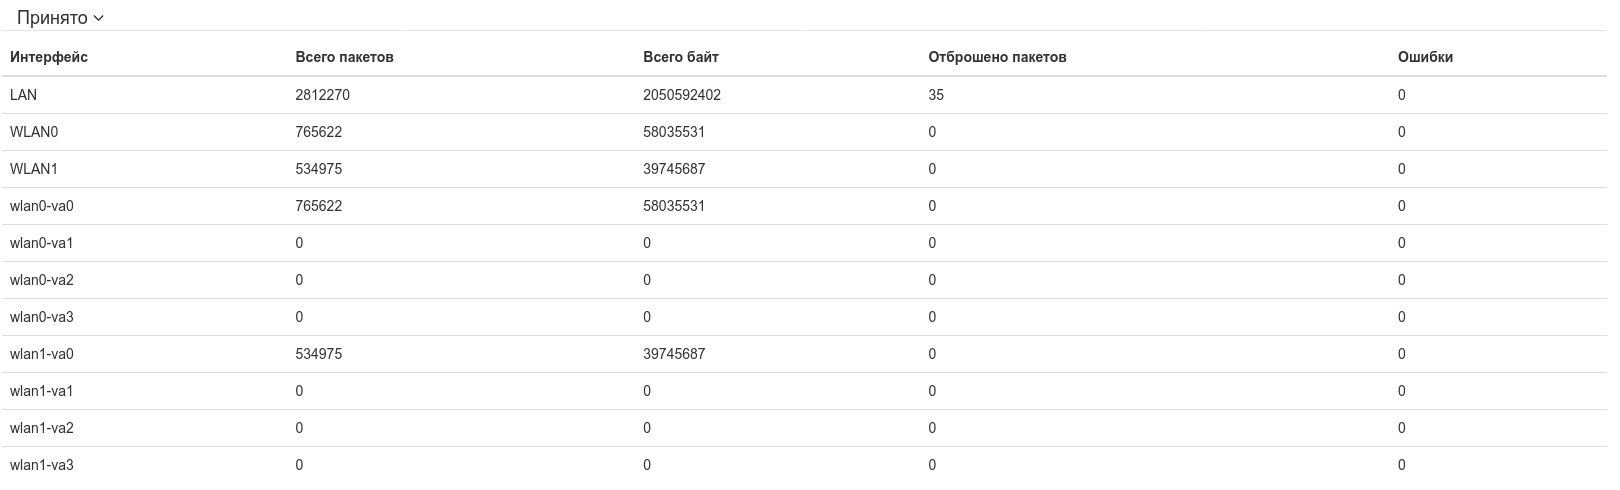1620x490 pixels.
Task: Click the Всего пакетов column header
Action: click(344, 57)
